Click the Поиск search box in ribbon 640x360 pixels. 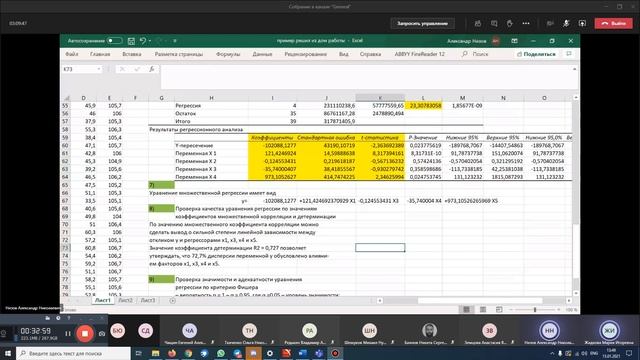[476, 54]
